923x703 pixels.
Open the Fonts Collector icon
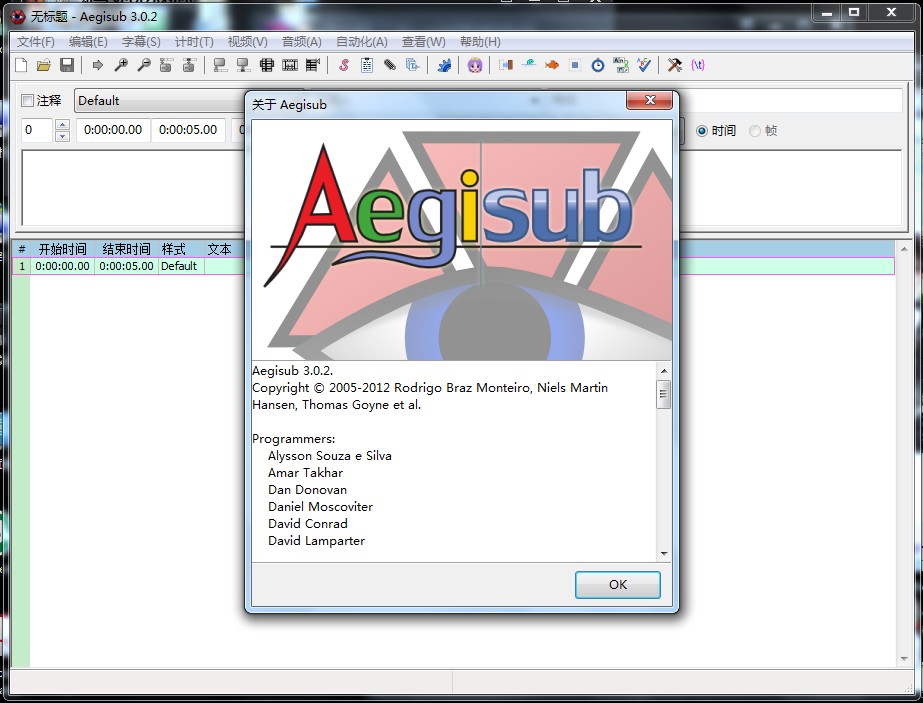click(x=413, y=65)
